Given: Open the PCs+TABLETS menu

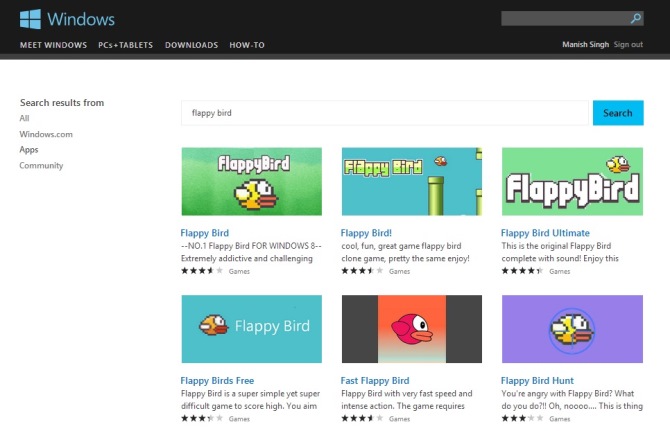Looking at the screenshot, I should pyautogui.click(x=125, y=45).
